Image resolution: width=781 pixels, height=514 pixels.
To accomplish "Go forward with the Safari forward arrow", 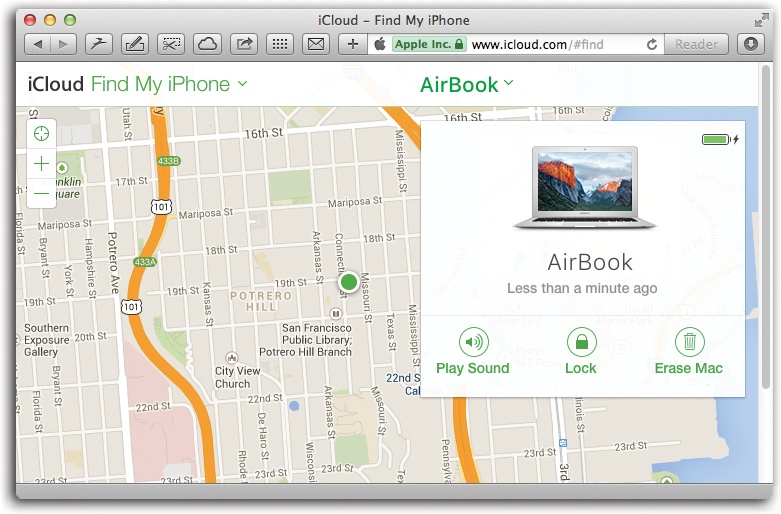I will (63, 44).
